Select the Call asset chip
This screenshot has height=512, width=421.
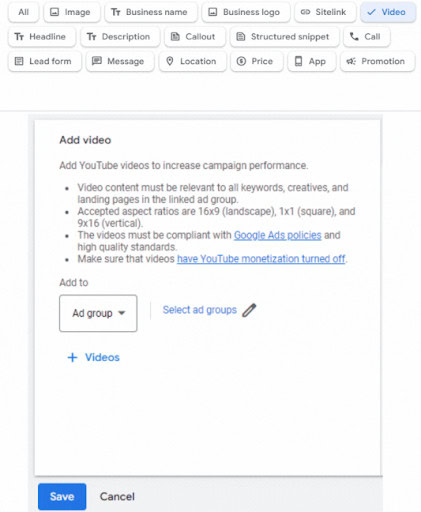367,37
